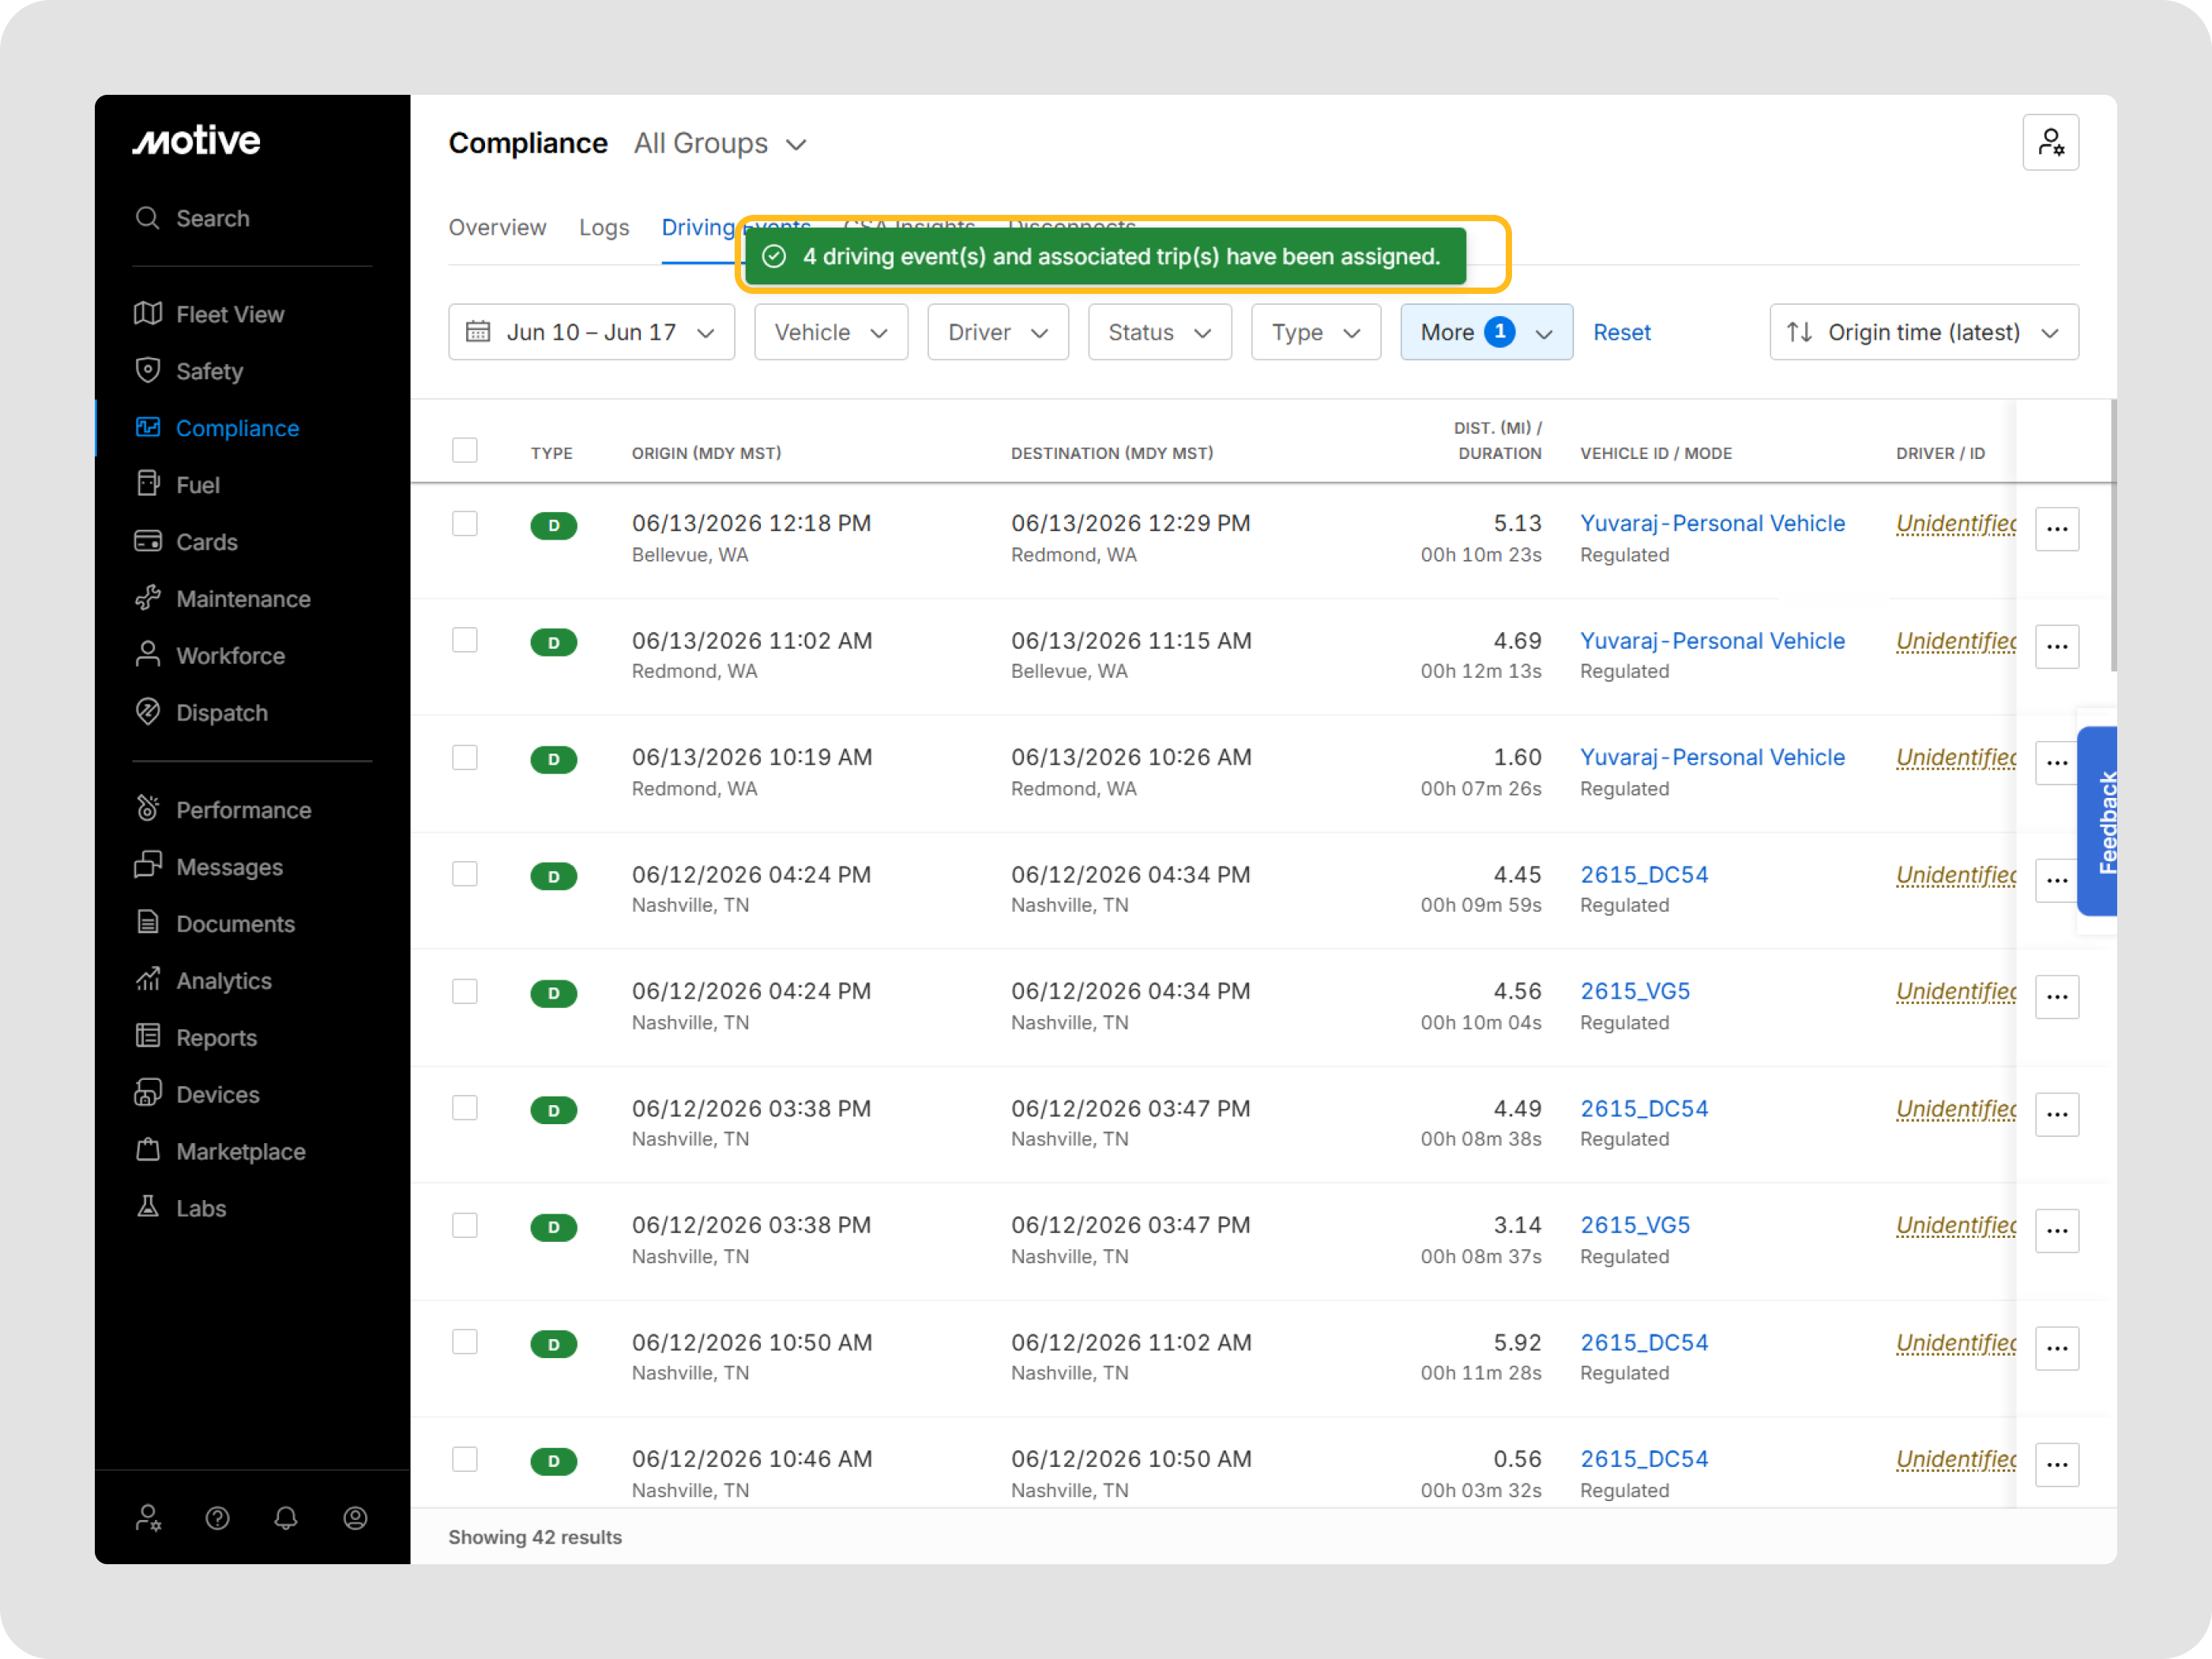Open the user settings icon at top right
This screenshot has width=2212, height=1659.
[x=2050, y=143]
